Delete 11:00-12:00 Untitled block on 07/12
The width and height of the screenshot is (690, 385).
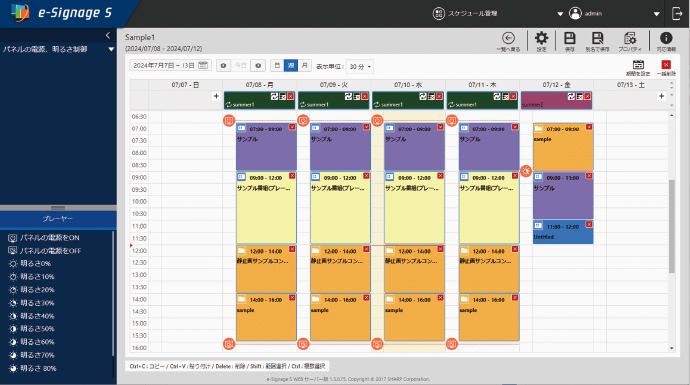589,224
